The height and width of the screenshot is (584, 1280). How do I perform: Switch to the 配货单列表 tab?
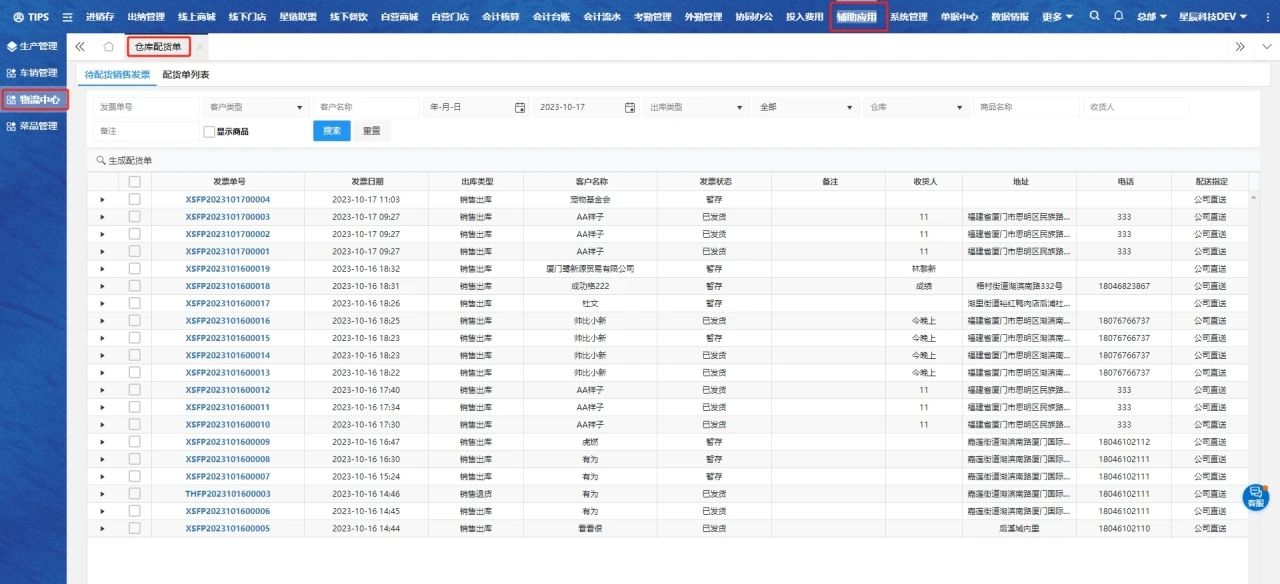[185, 75]
